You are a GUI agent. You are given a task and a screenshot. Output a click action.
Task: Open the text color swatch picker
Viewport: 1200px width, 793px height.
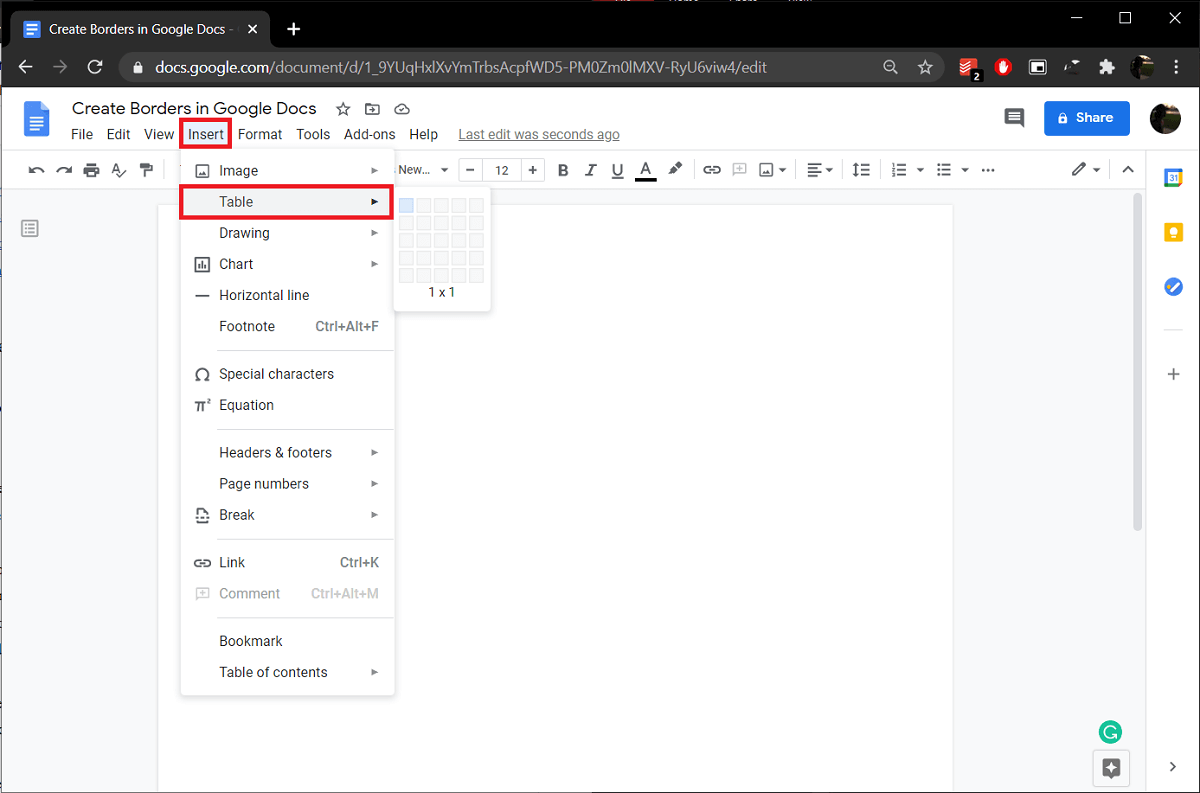pyautogui.click(x=645, y=170)
